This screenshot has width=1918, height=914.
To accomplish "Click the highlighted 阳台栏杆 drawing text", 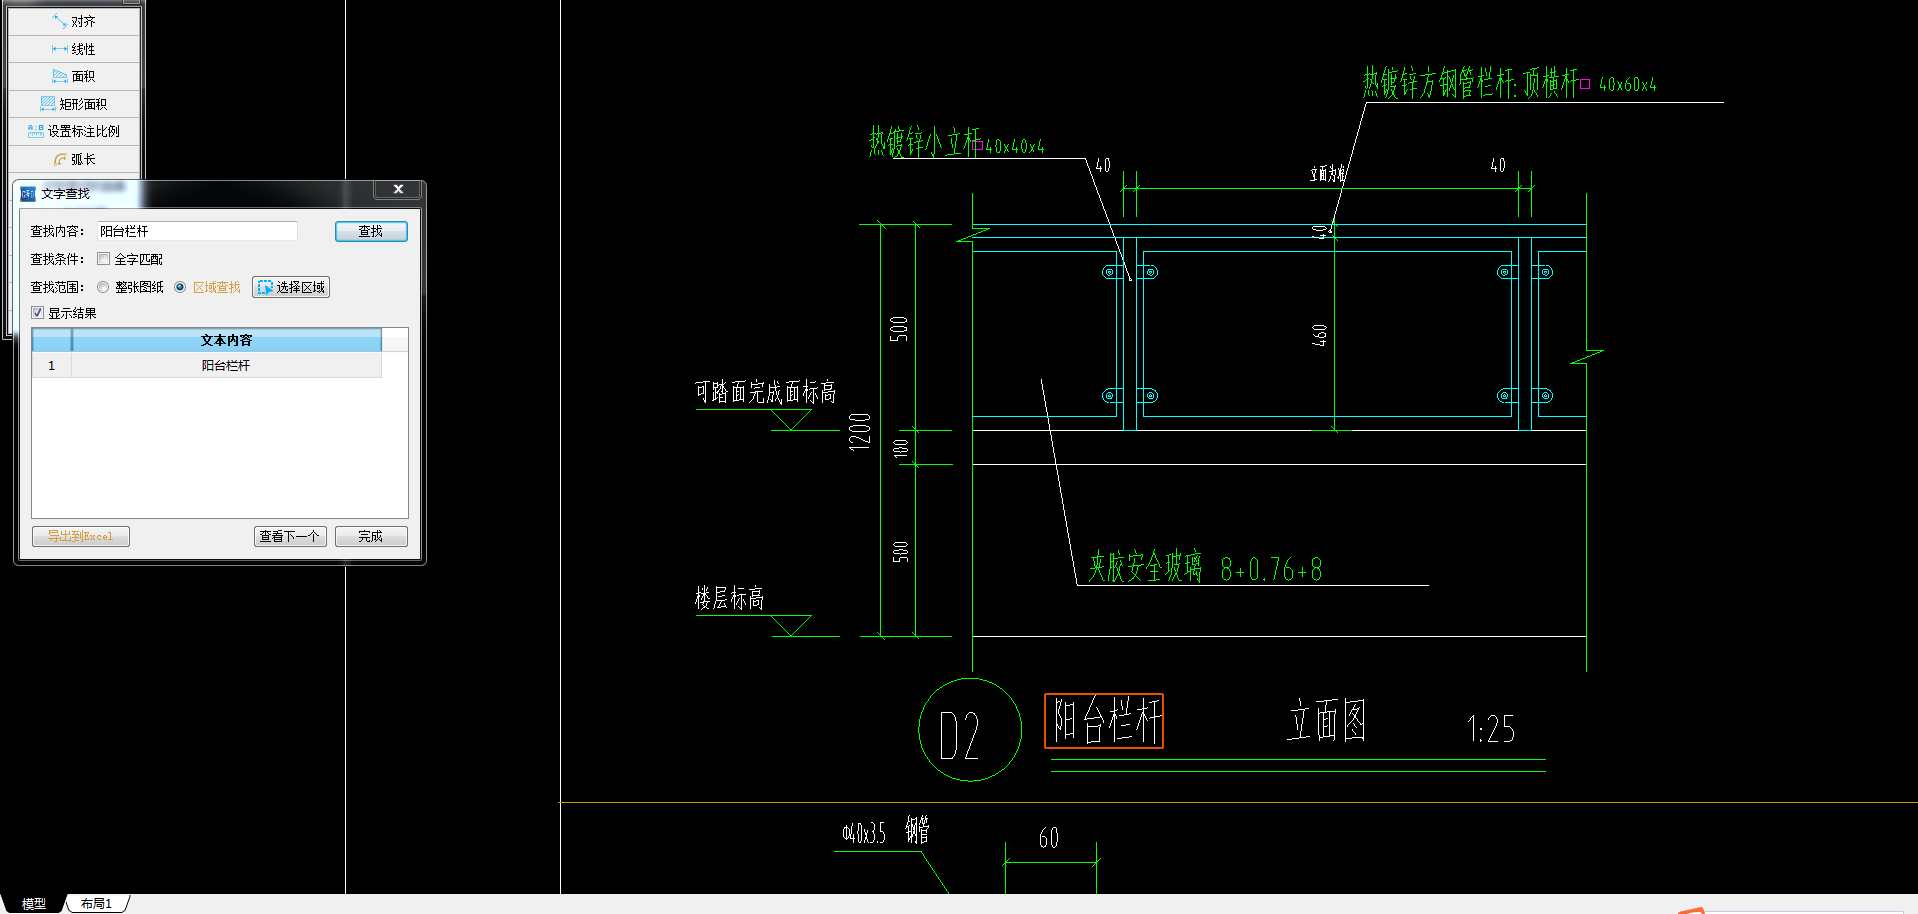I will pos(1104,721).
